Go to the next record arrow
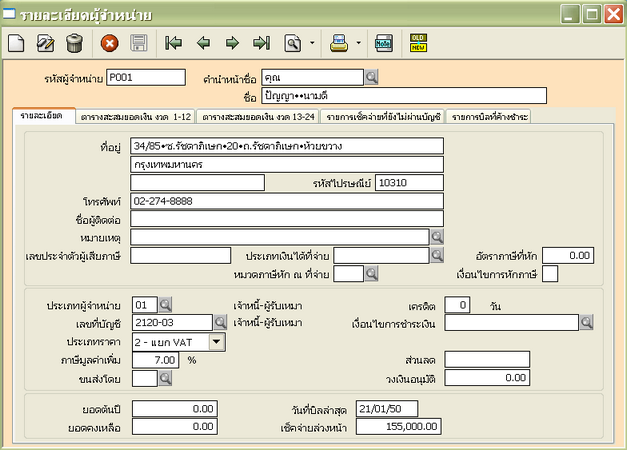The image size is (627, 450). coord(232,43)
